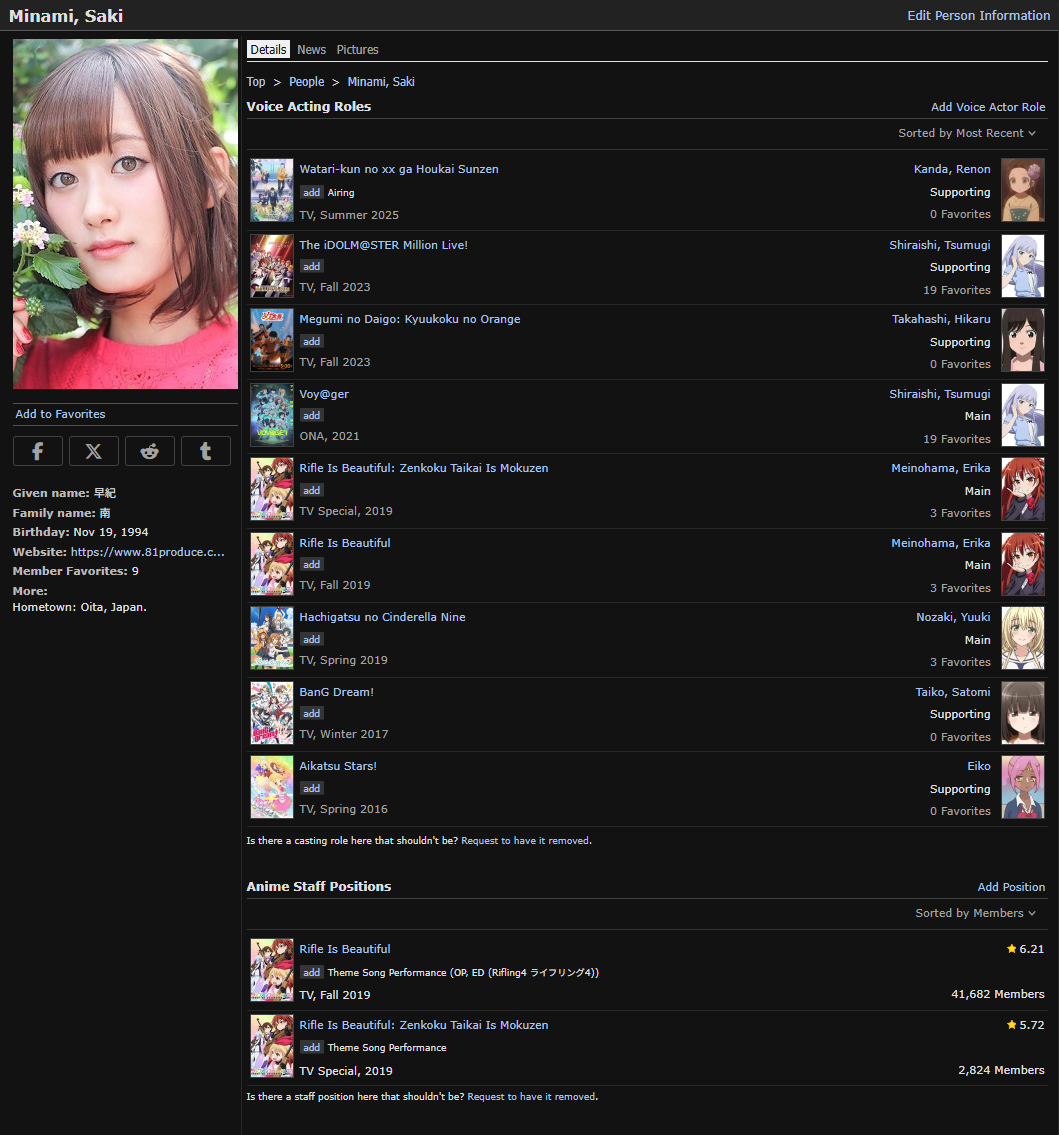Request casting role removal link
The height and width of the screenshot is (1135, 1059).
[526, 841]
